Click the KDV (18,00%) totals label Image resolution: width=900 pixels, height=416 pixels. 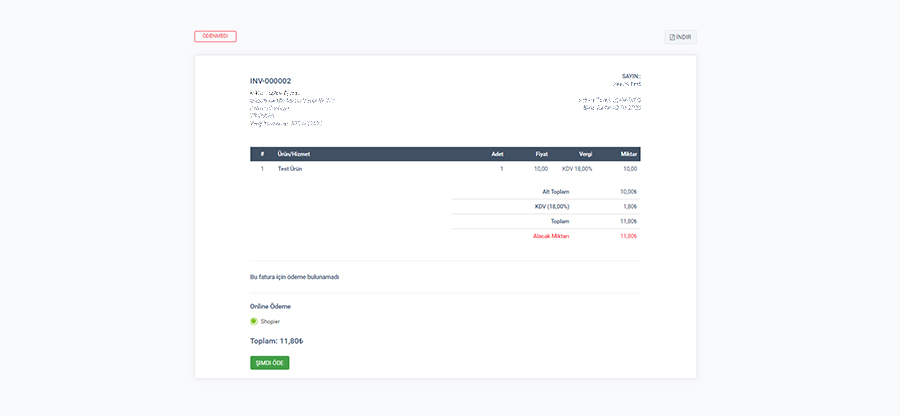pyautogui.click(x=552, y=207)
